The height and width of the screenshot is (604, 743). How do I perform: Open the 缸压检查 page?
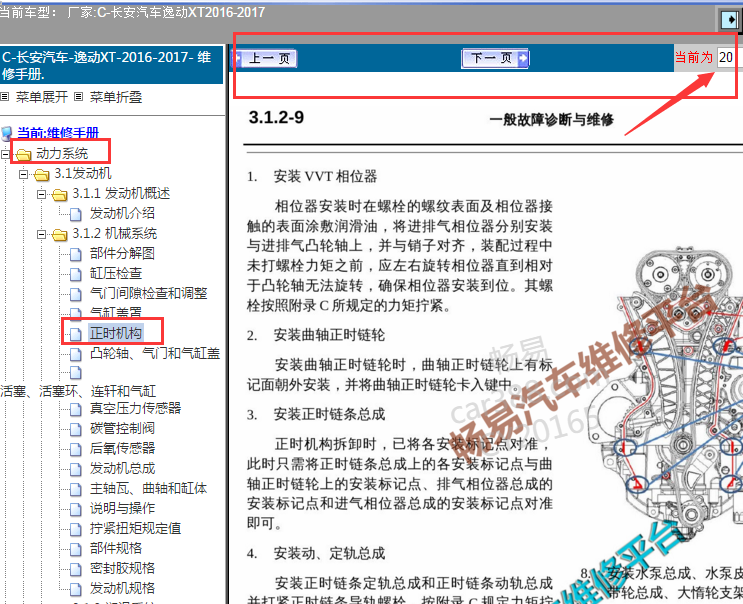116,273
